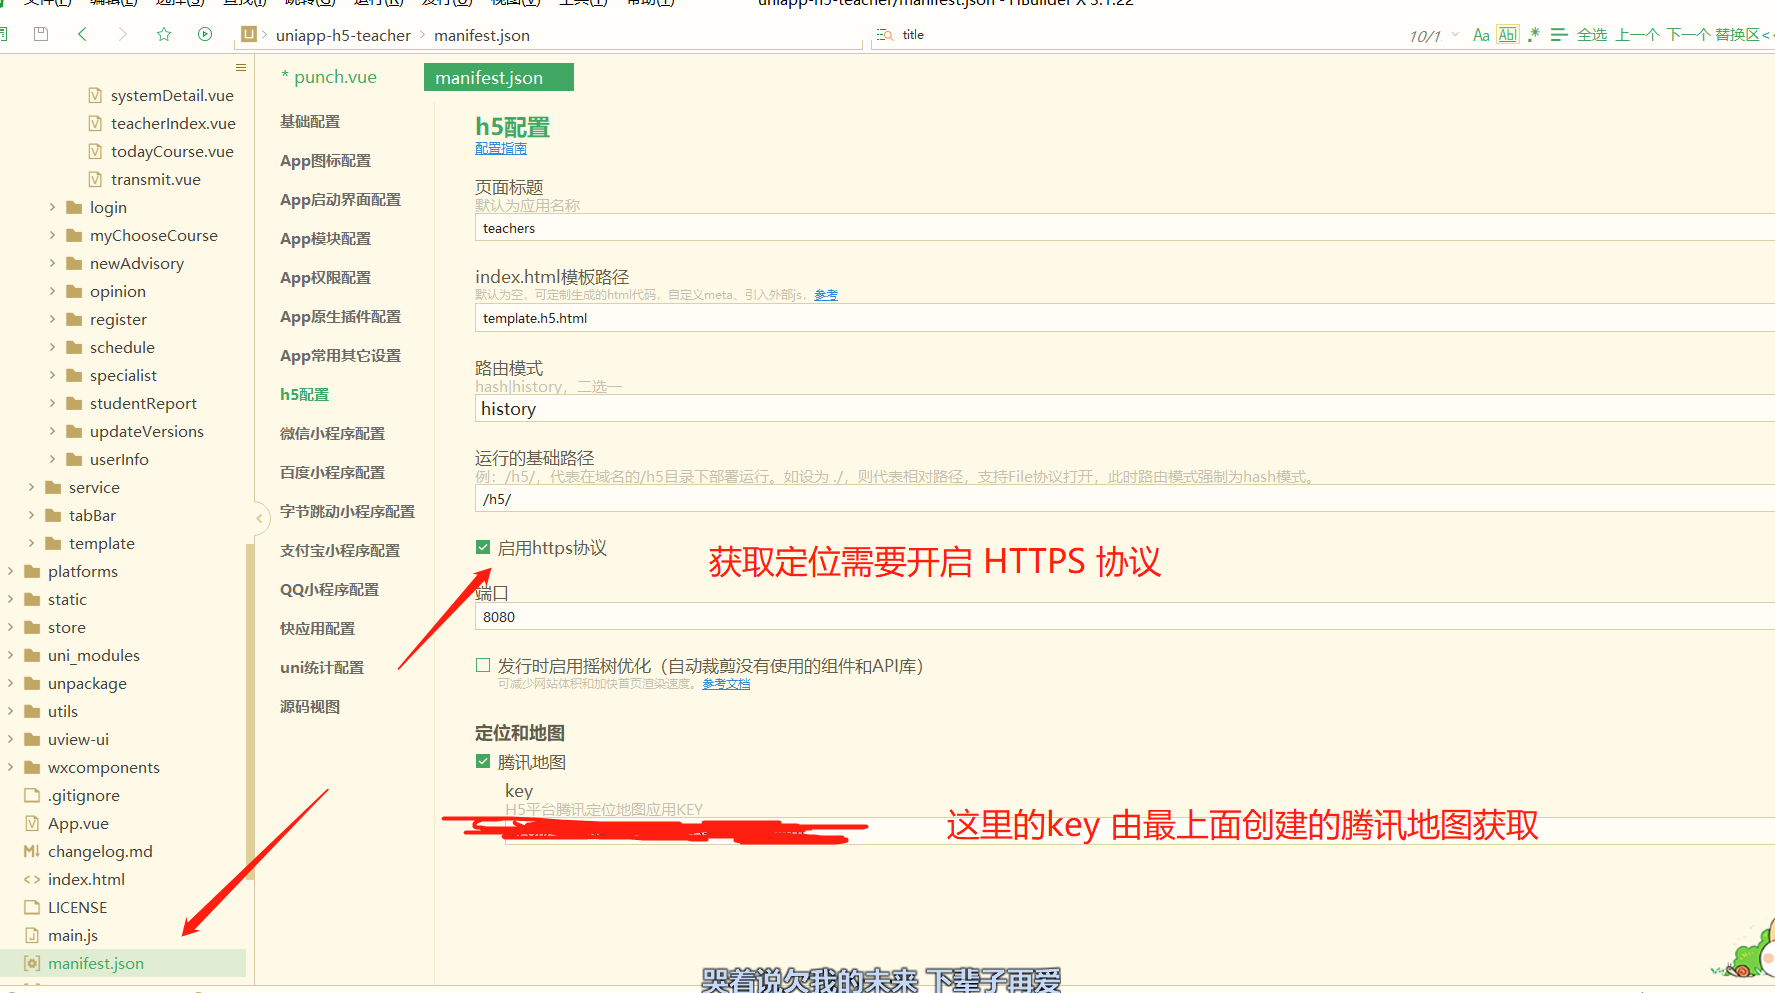Viewport: 1775px width, 993px height.
Task: Open the App模块配置 section
Action: point(325,238)
